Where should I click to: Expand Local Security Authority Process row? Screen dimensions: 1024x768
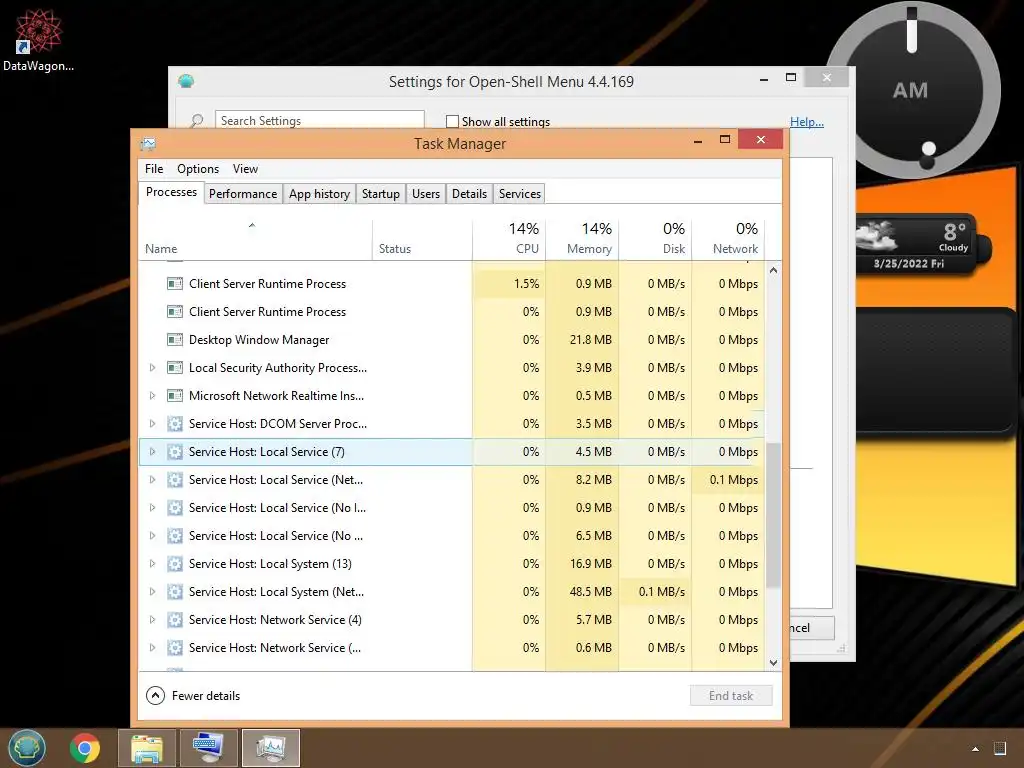[152, 368]
